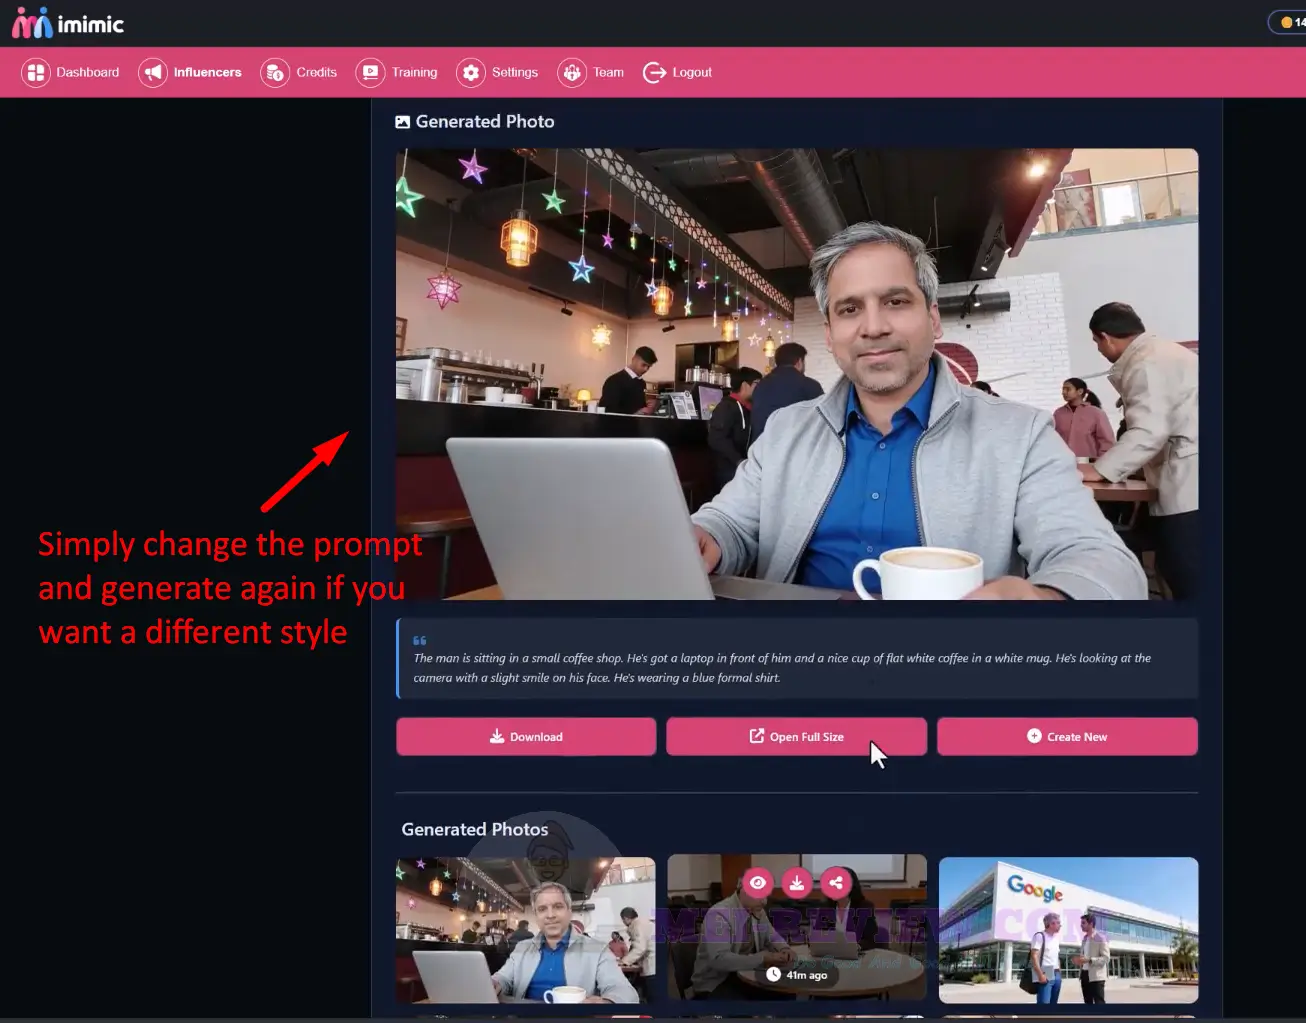Select the Training menu item

397,72
